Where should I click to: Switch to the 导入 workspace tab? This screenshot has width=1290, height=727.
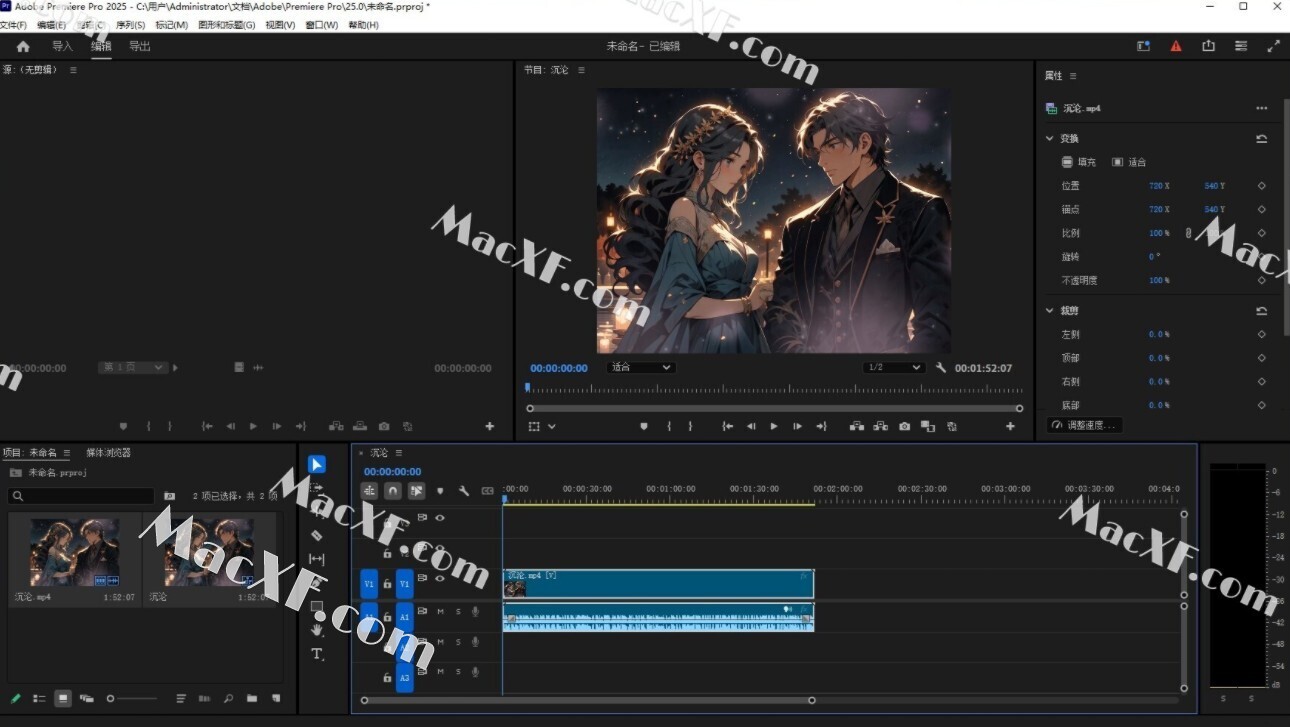[x=62, y=46]
